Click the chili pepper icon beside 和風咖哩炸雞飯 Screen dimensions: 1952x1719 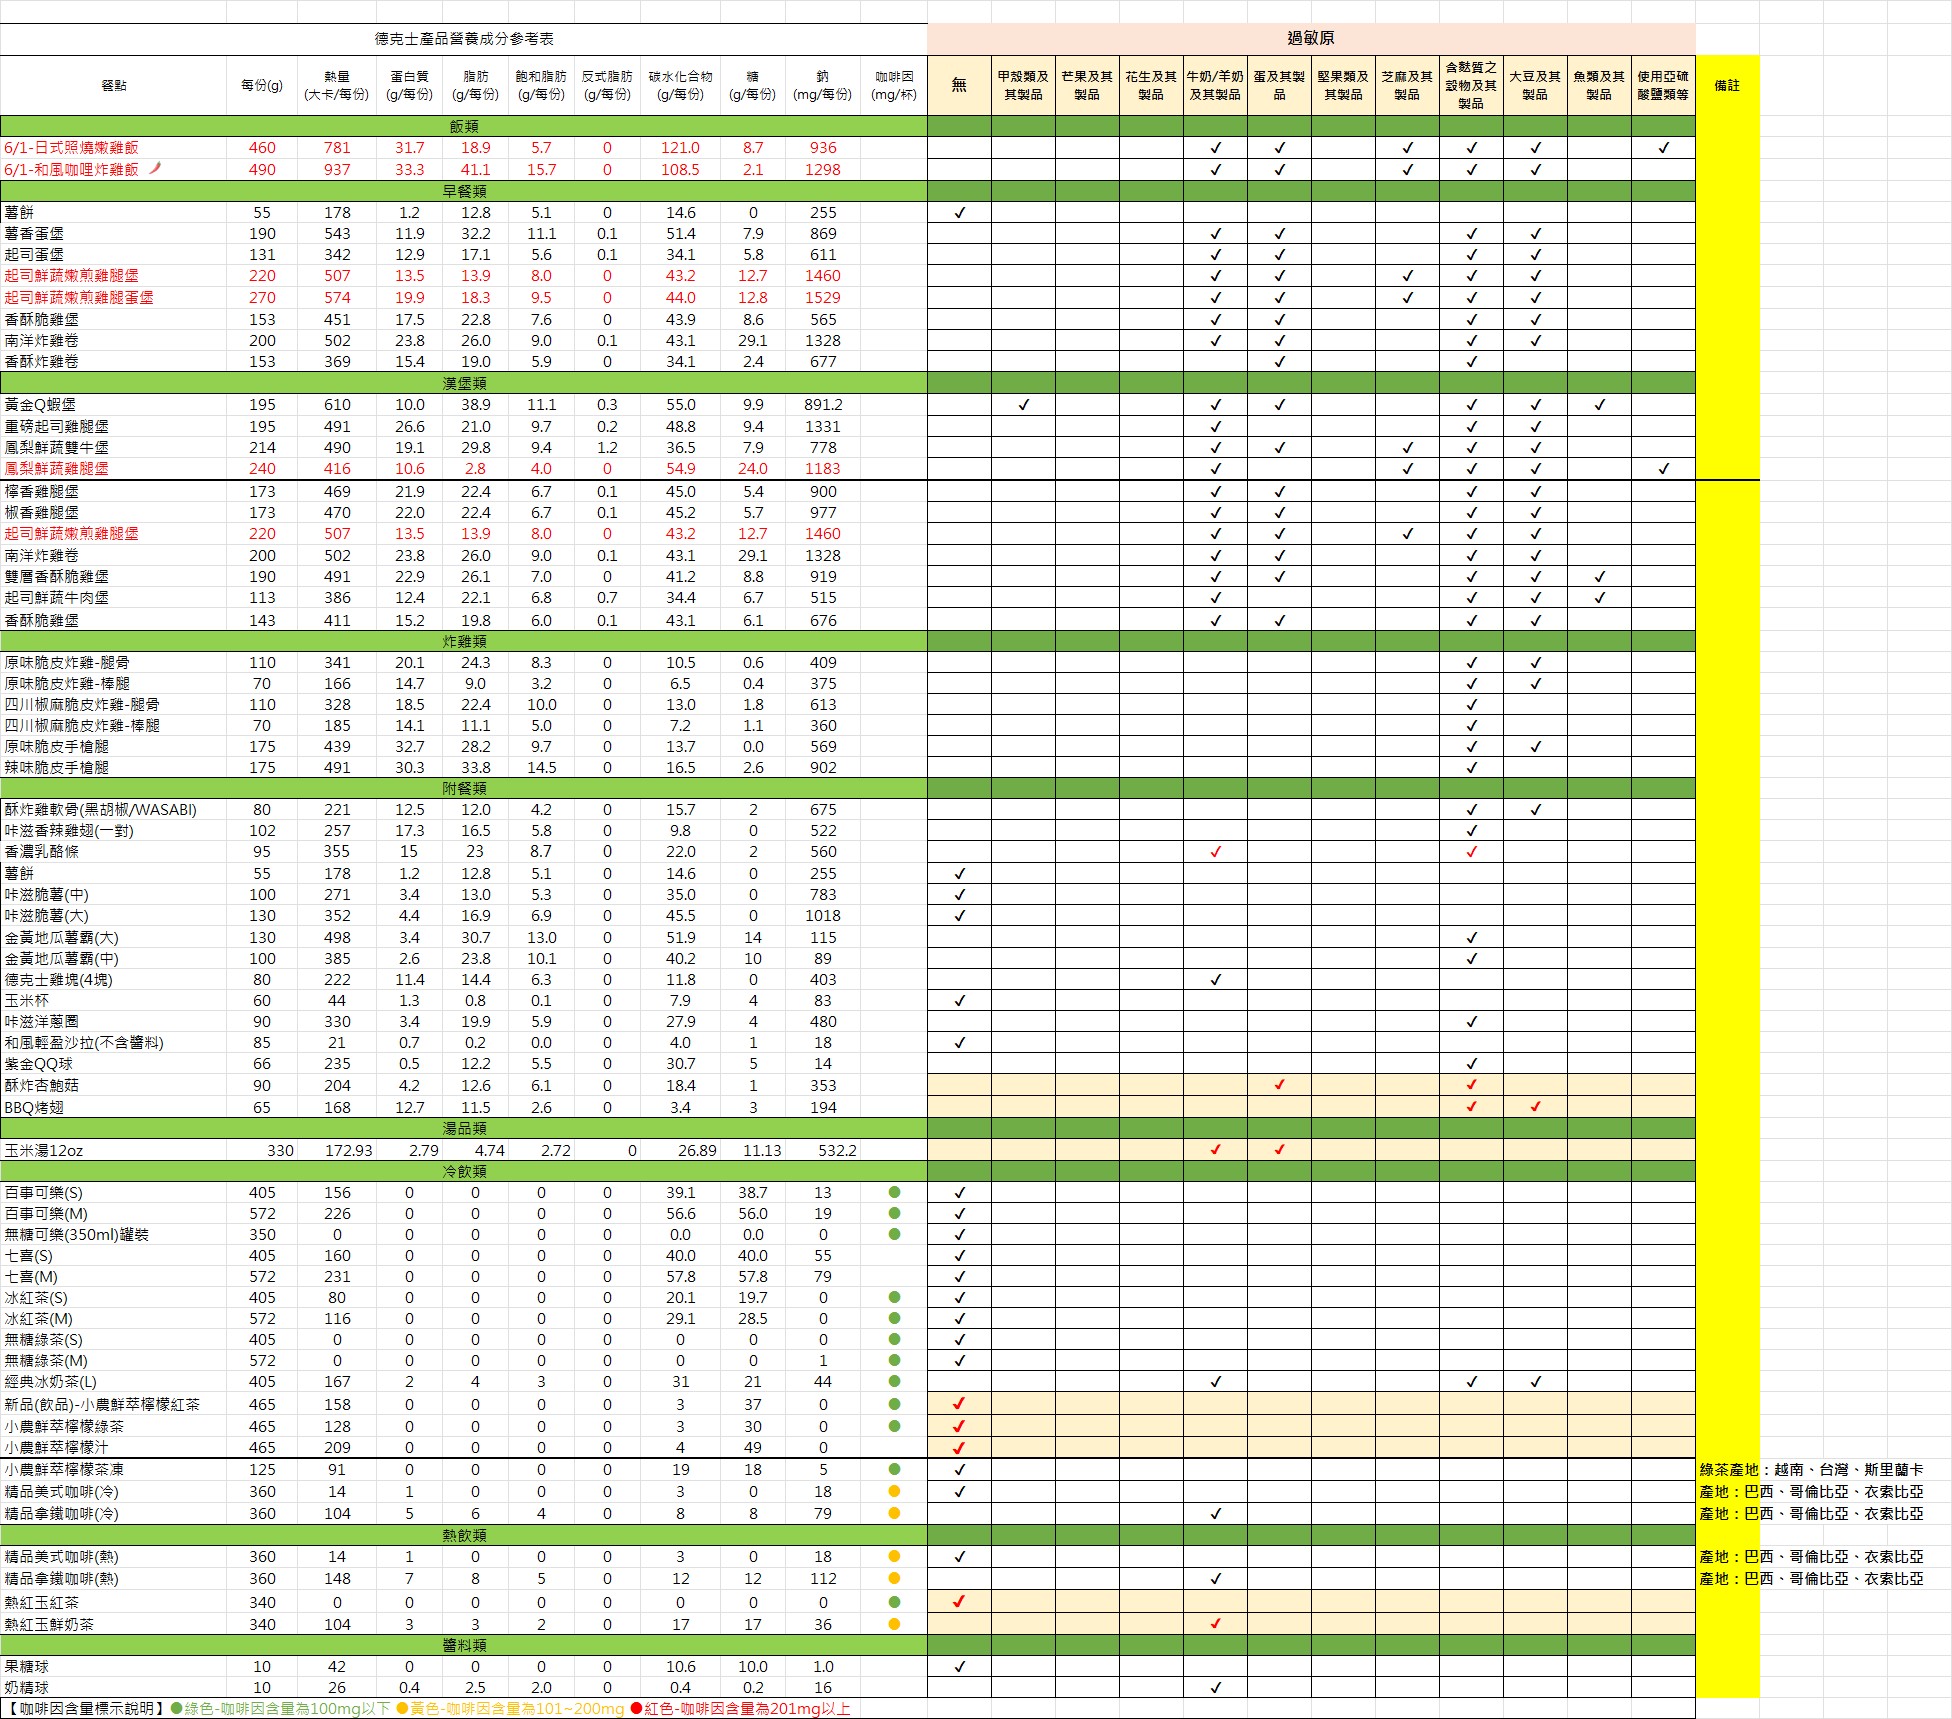(x=155, y=168)
